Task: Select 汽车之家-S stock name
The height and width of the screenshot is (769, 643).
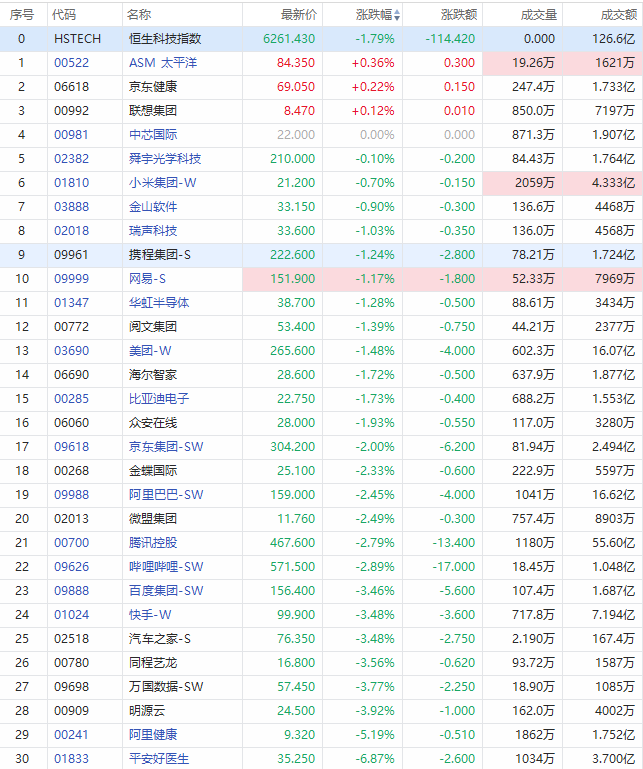Action: 160,640
